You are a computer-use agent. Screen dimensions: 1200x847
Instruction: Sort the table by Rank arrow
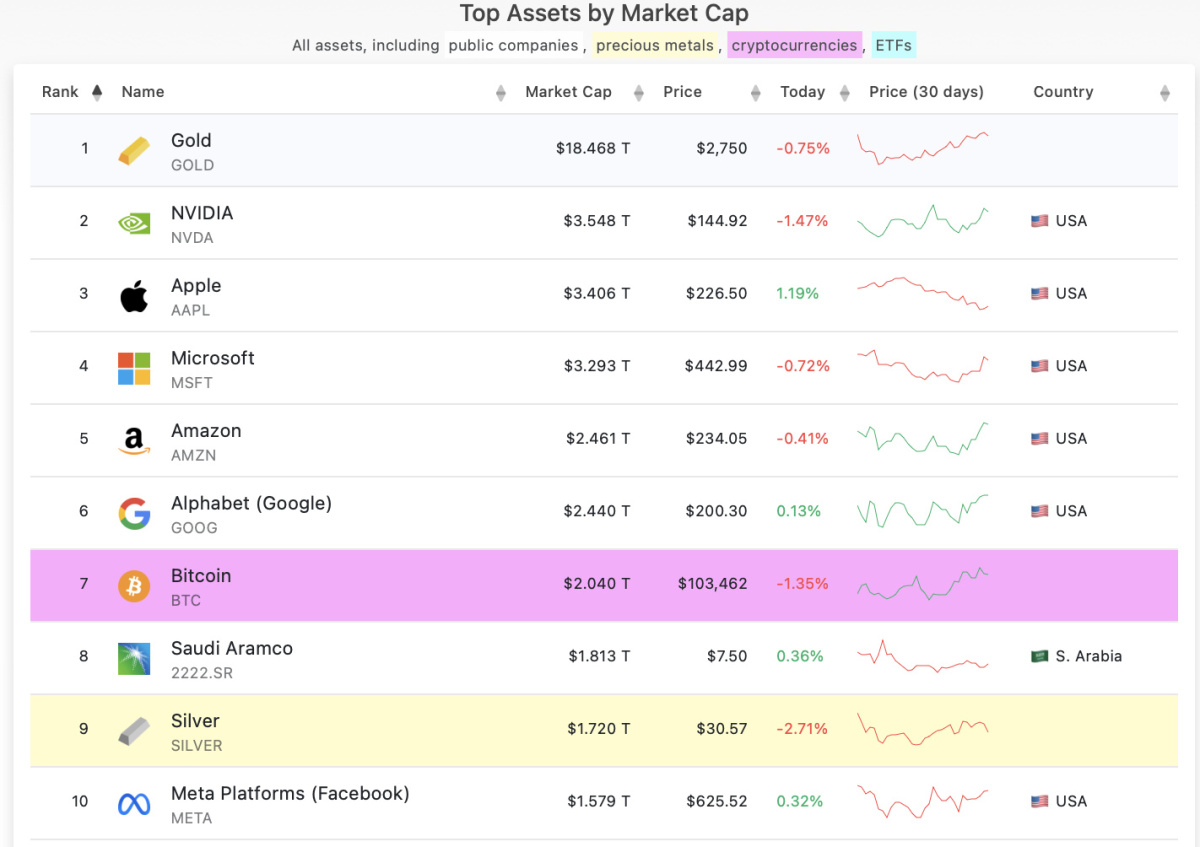pos(97,92)
